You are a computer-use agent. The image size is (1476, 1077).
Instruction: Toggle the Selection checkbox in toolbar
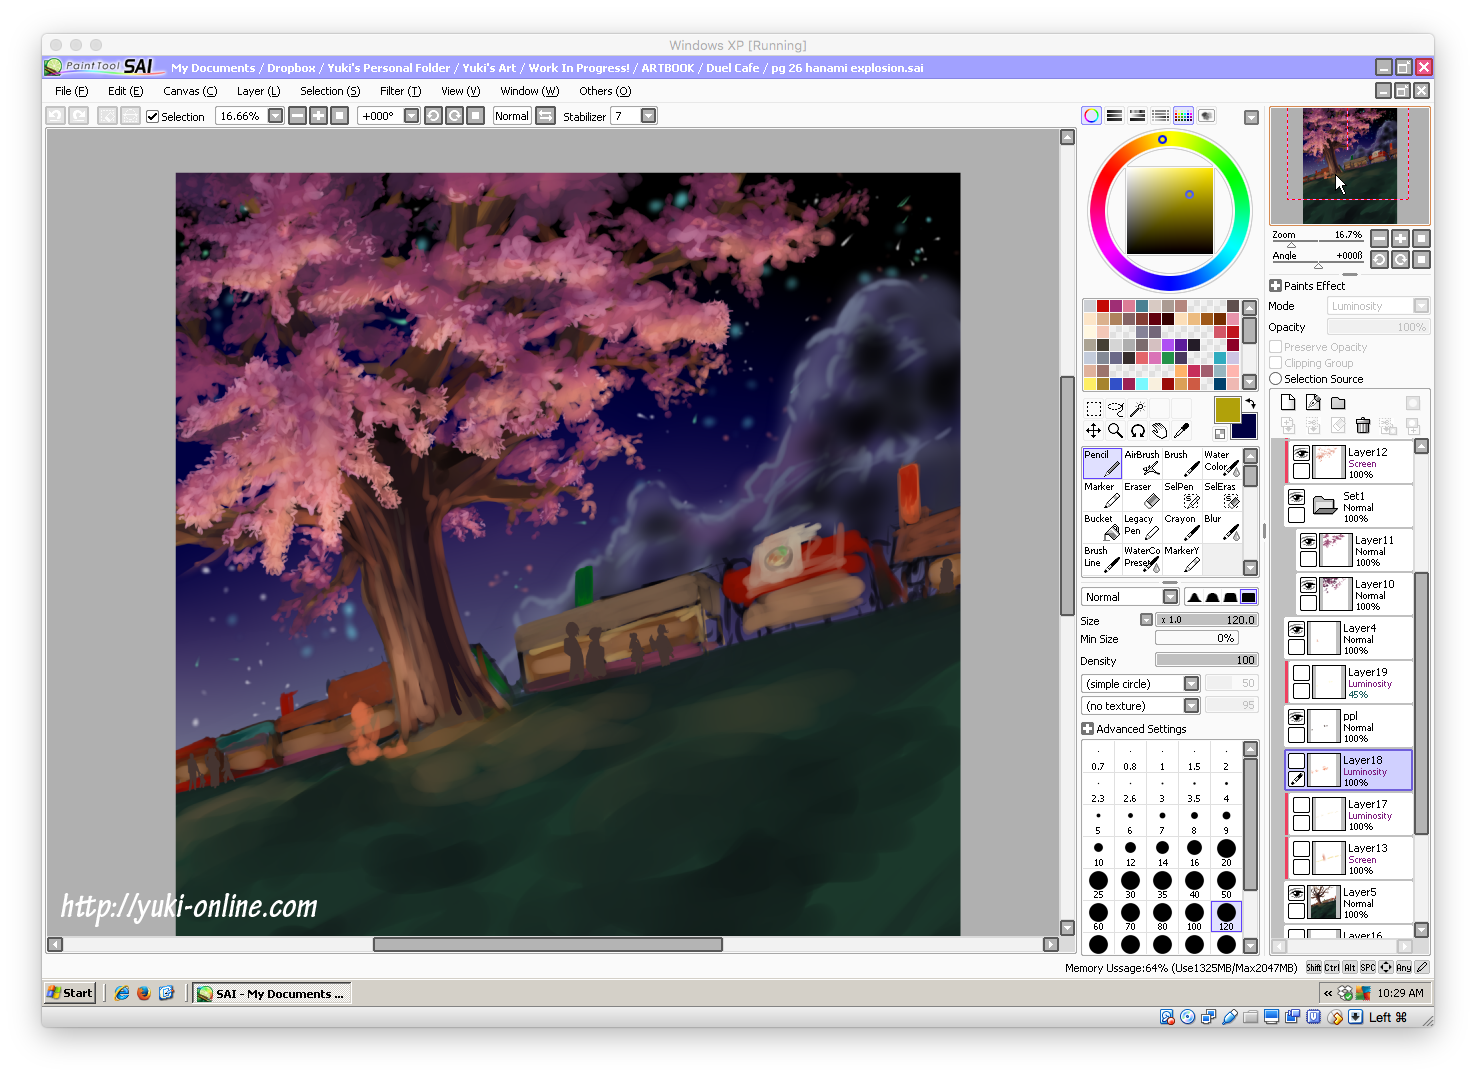point(153,117)
